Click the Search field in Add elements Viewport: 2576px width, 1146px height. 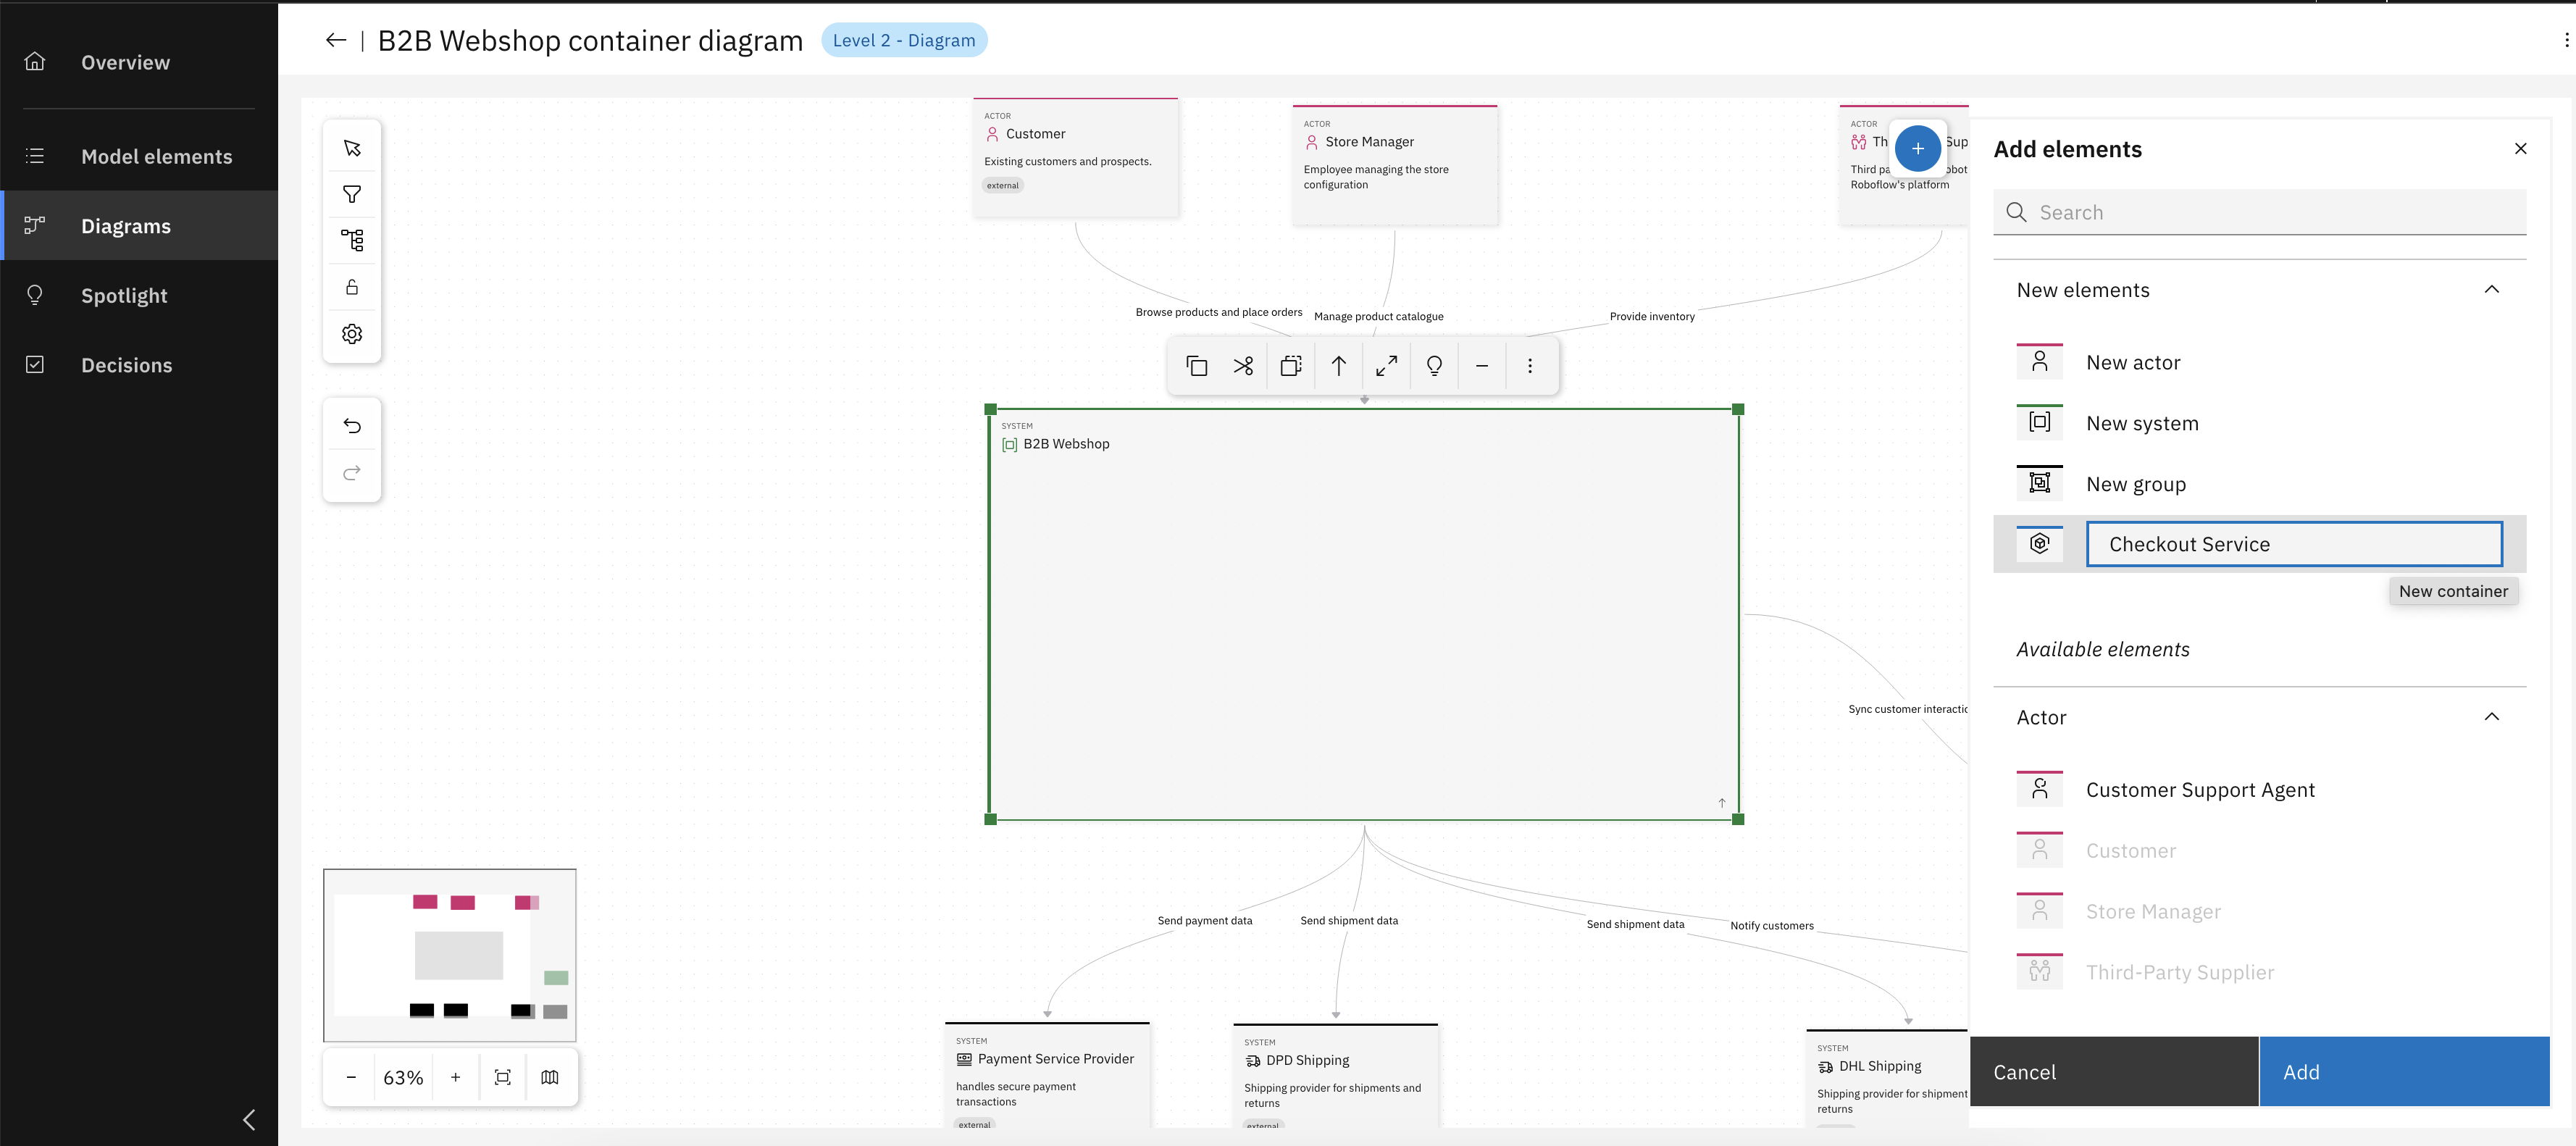(x=2260, y=212)
